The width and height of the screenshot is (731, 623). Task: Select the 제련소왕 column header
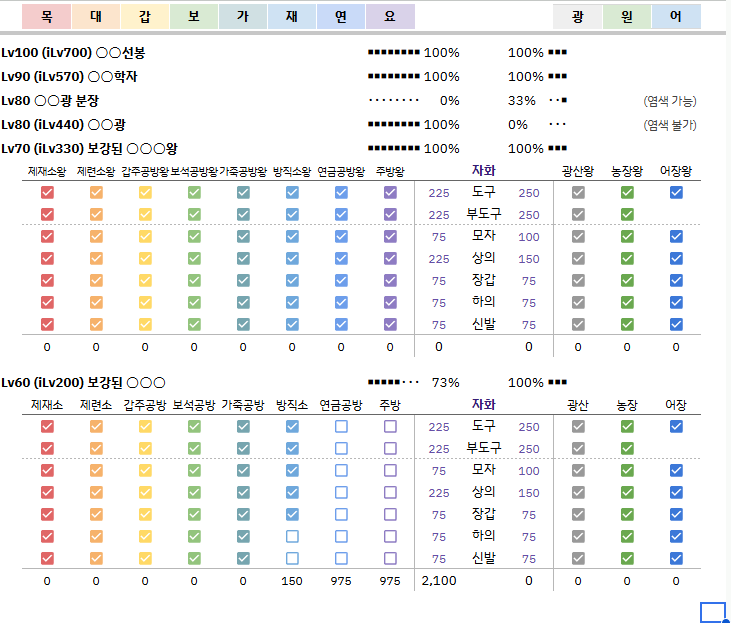(96, 172)
